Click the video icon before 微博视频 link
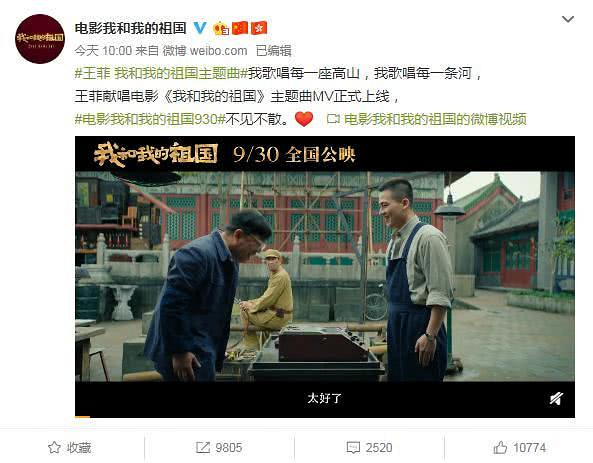This screenshot has height=463, width=593. (x=333, y=119)
